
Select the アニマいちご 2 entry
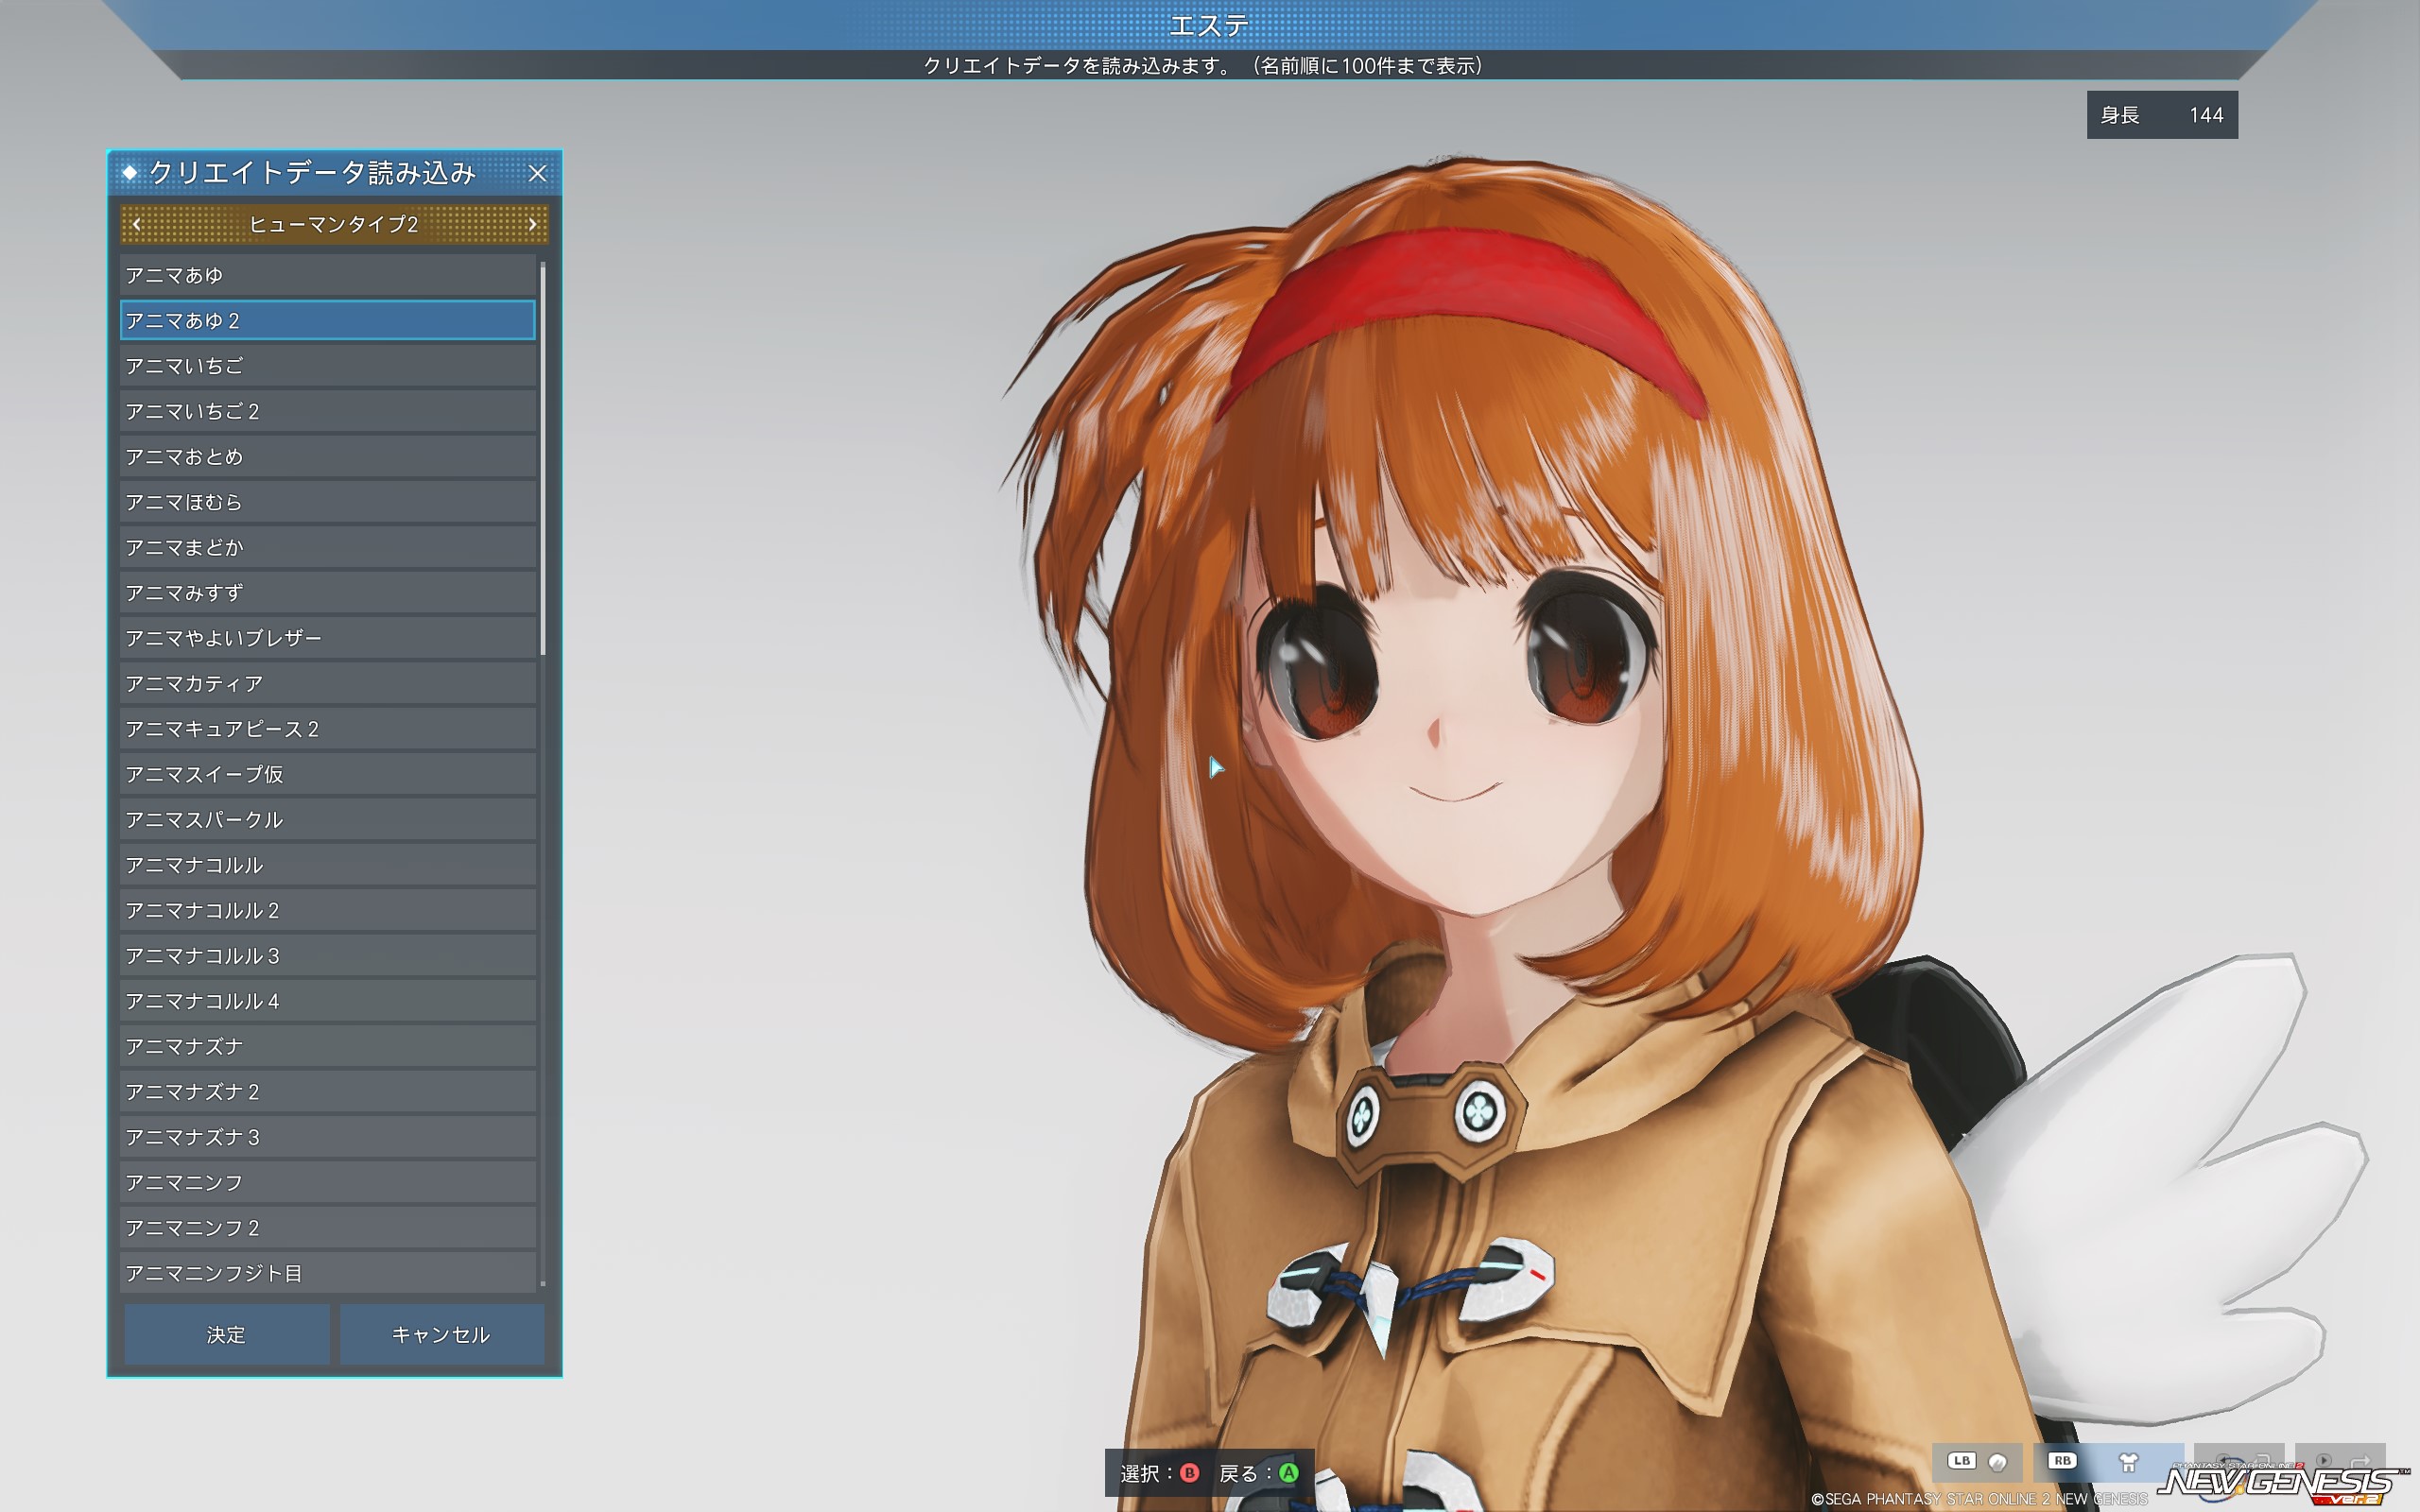(328, 411)
